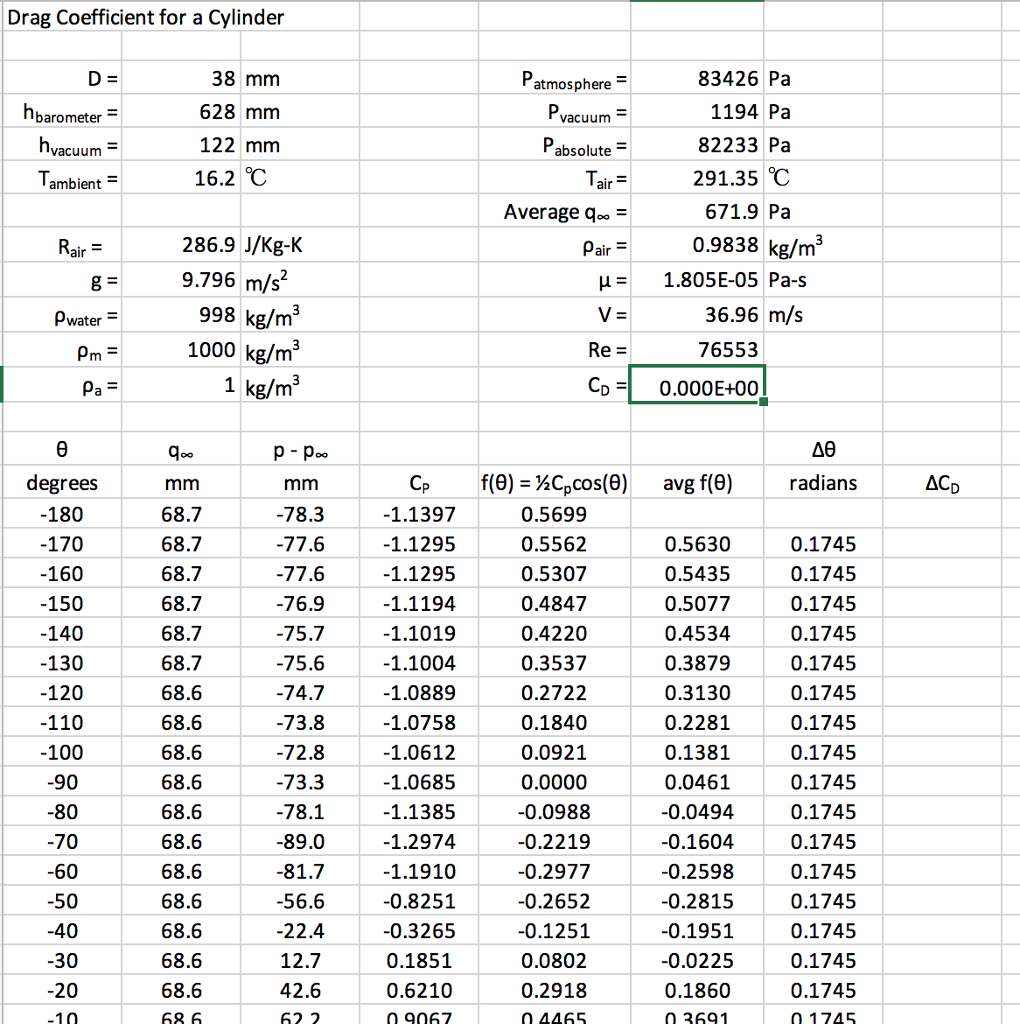The height and width of the screenshot is (1024, 1020).
Task: Click the CP value -1.1397
Action: pyautogui.click(x=419, y=515)
